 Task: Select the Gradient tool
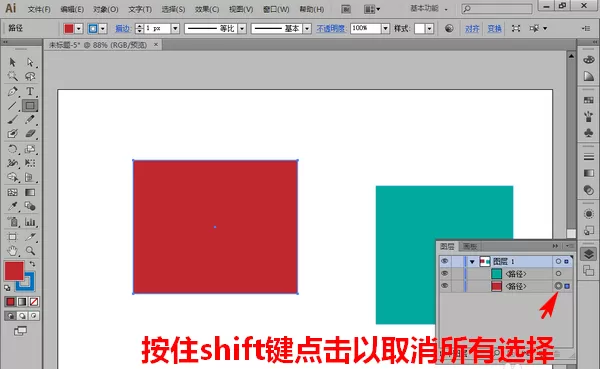coord(30,192)
